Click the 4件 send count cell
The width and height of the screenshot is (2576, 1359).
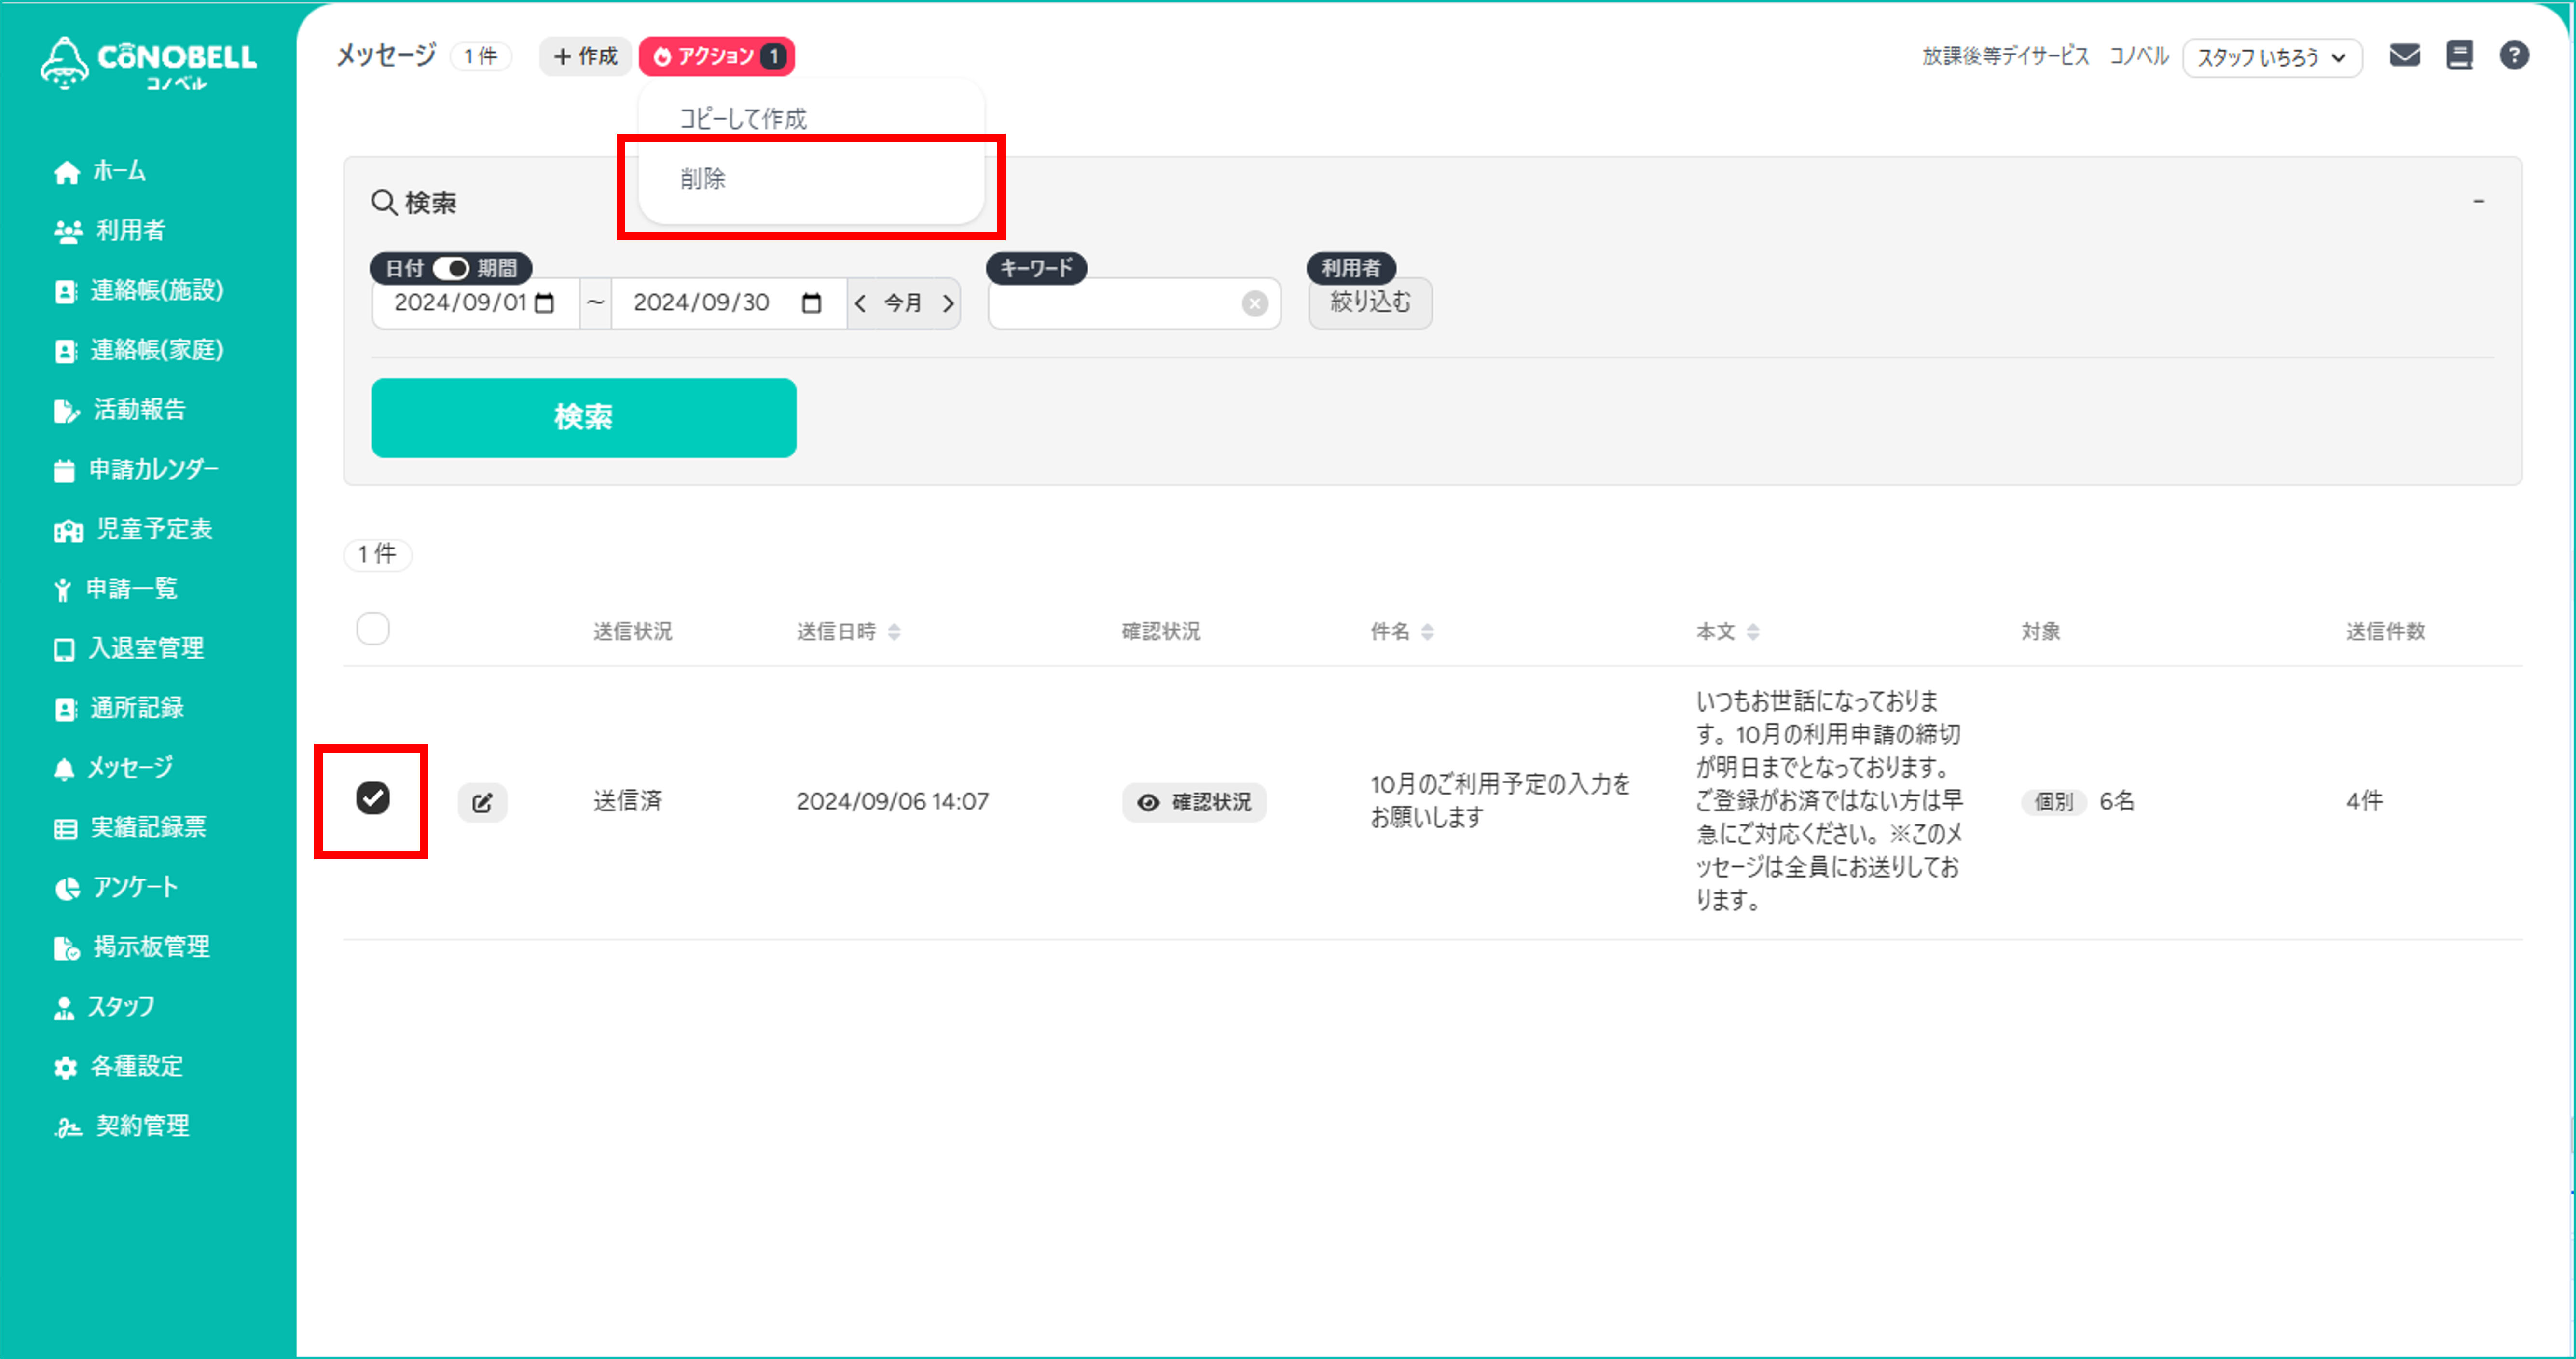pos(2365,801)
